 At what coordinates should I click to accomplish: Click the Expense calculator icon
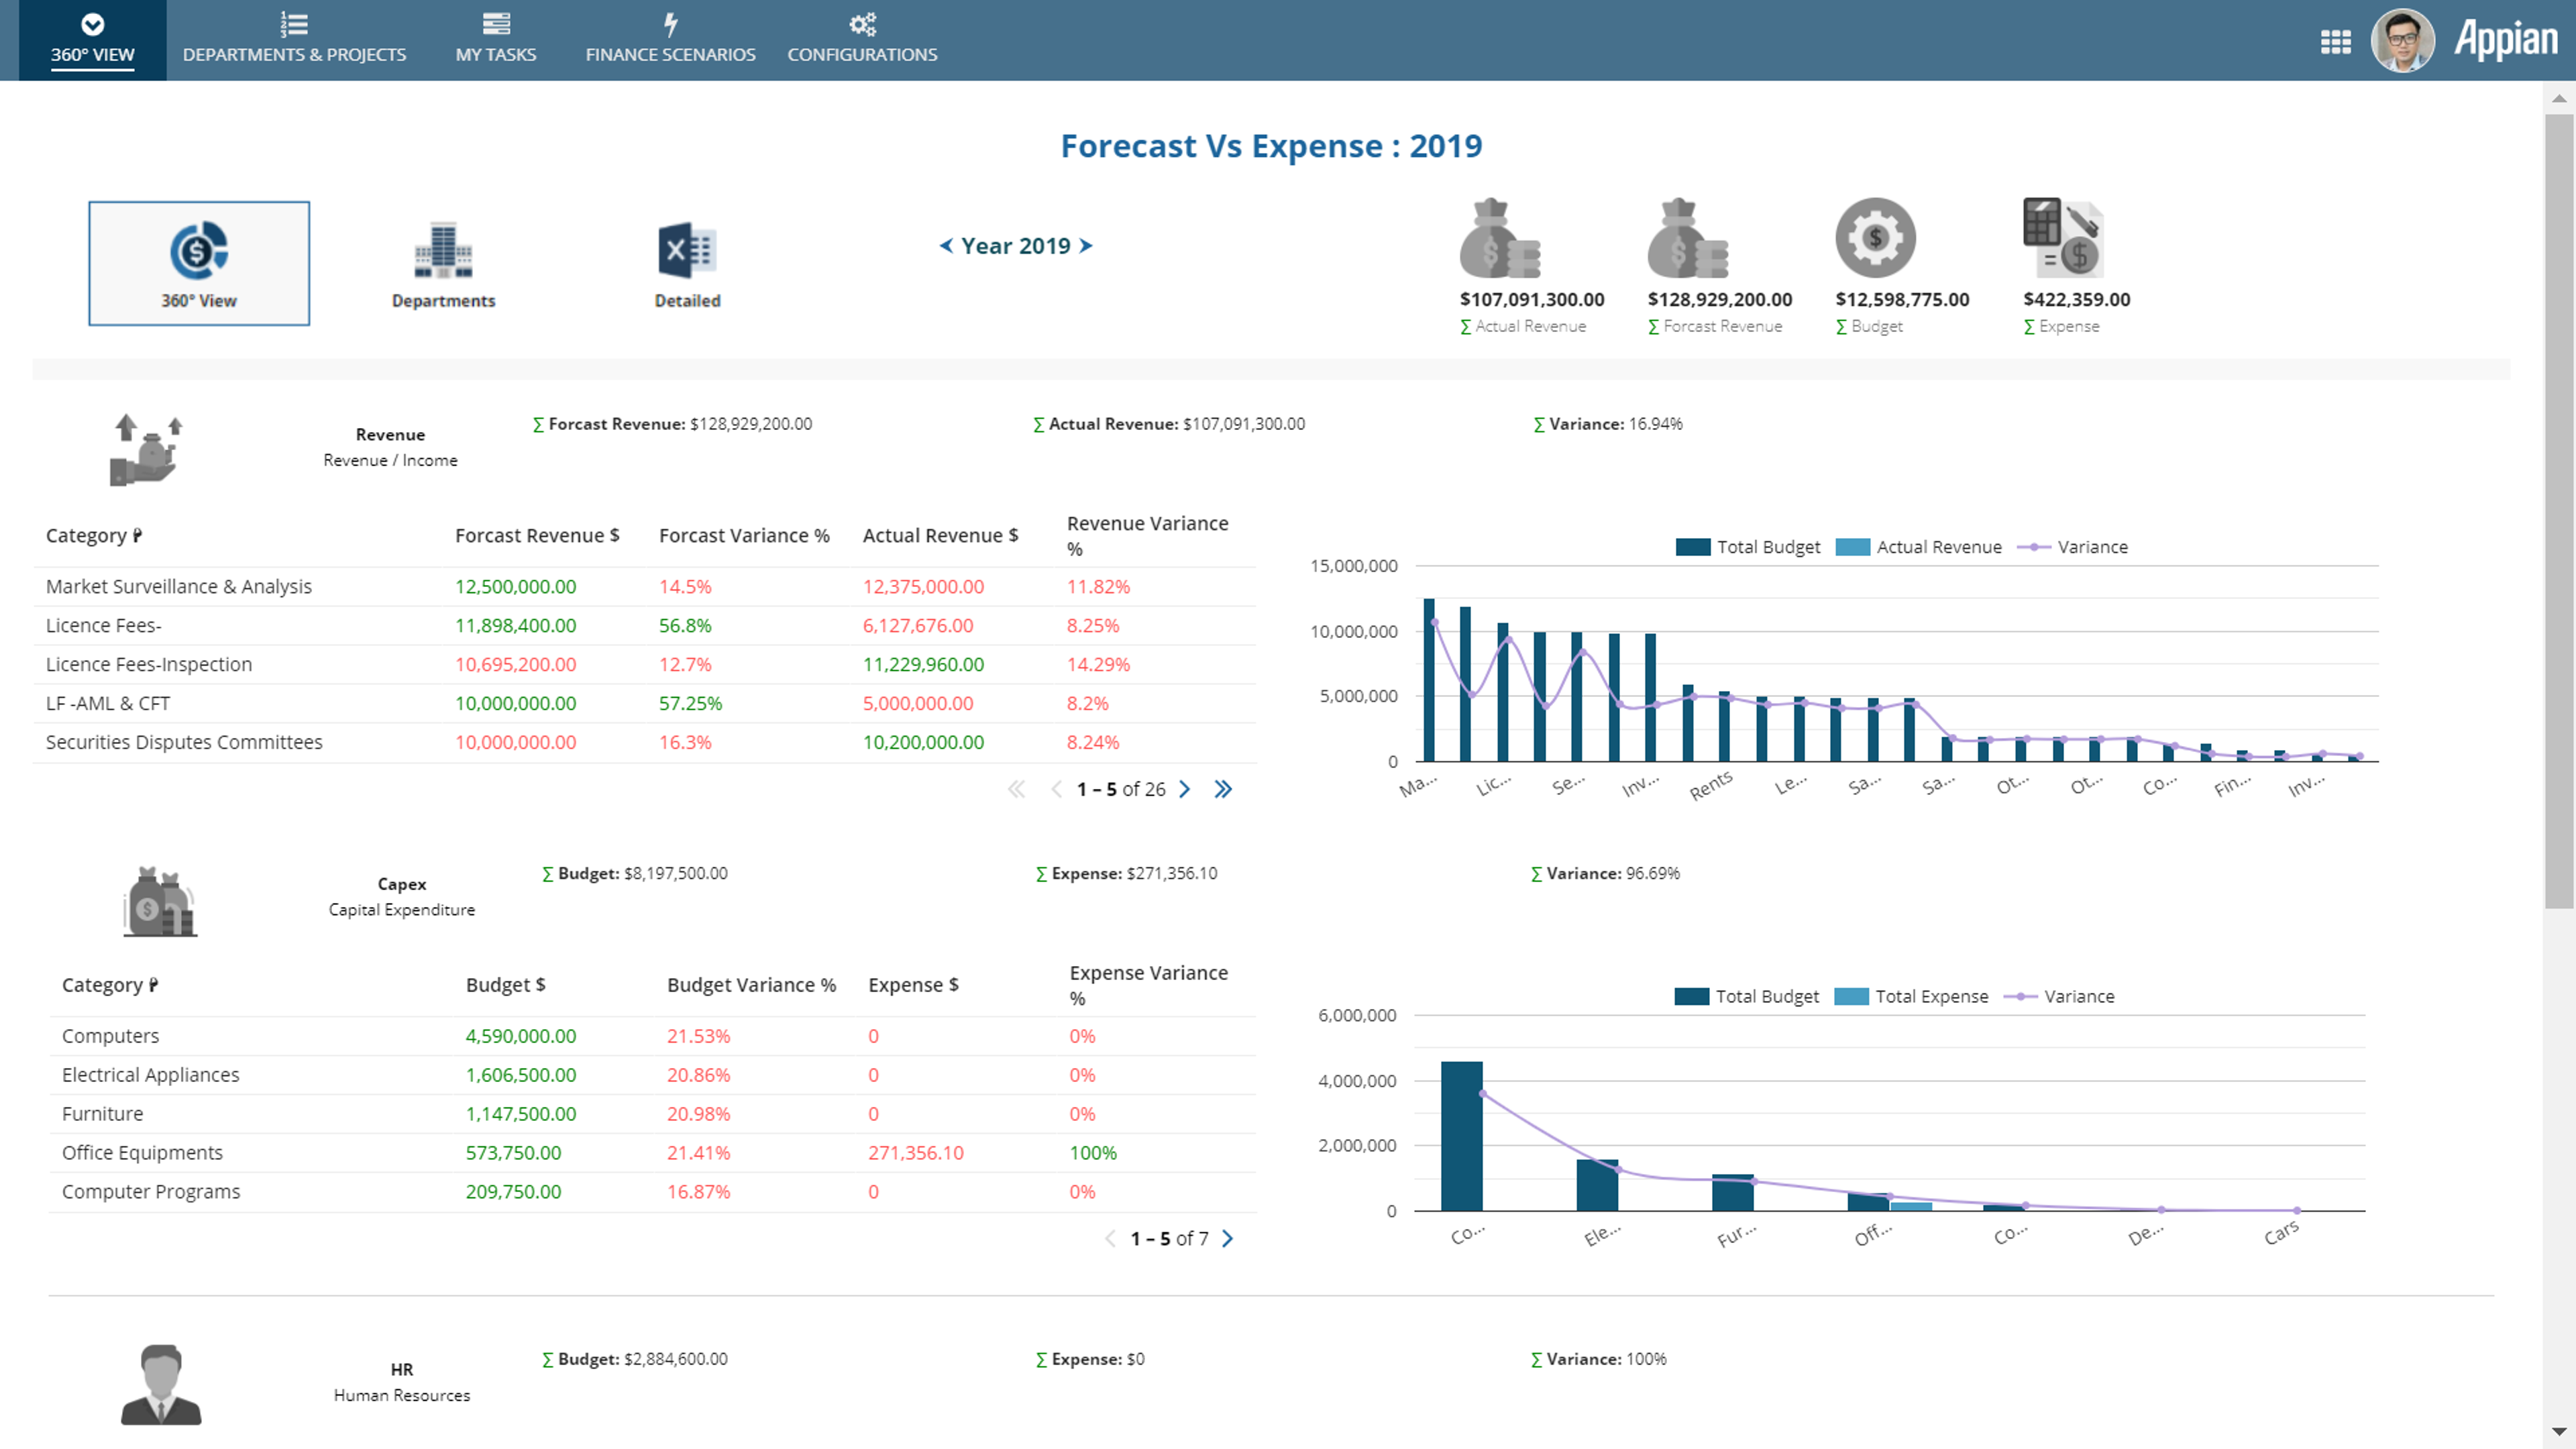tap(2063, 238)
